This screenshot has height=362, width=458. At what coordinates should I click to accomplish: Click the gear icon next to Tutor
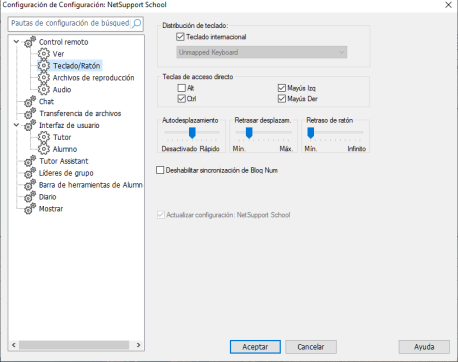(x=44, y=137)
